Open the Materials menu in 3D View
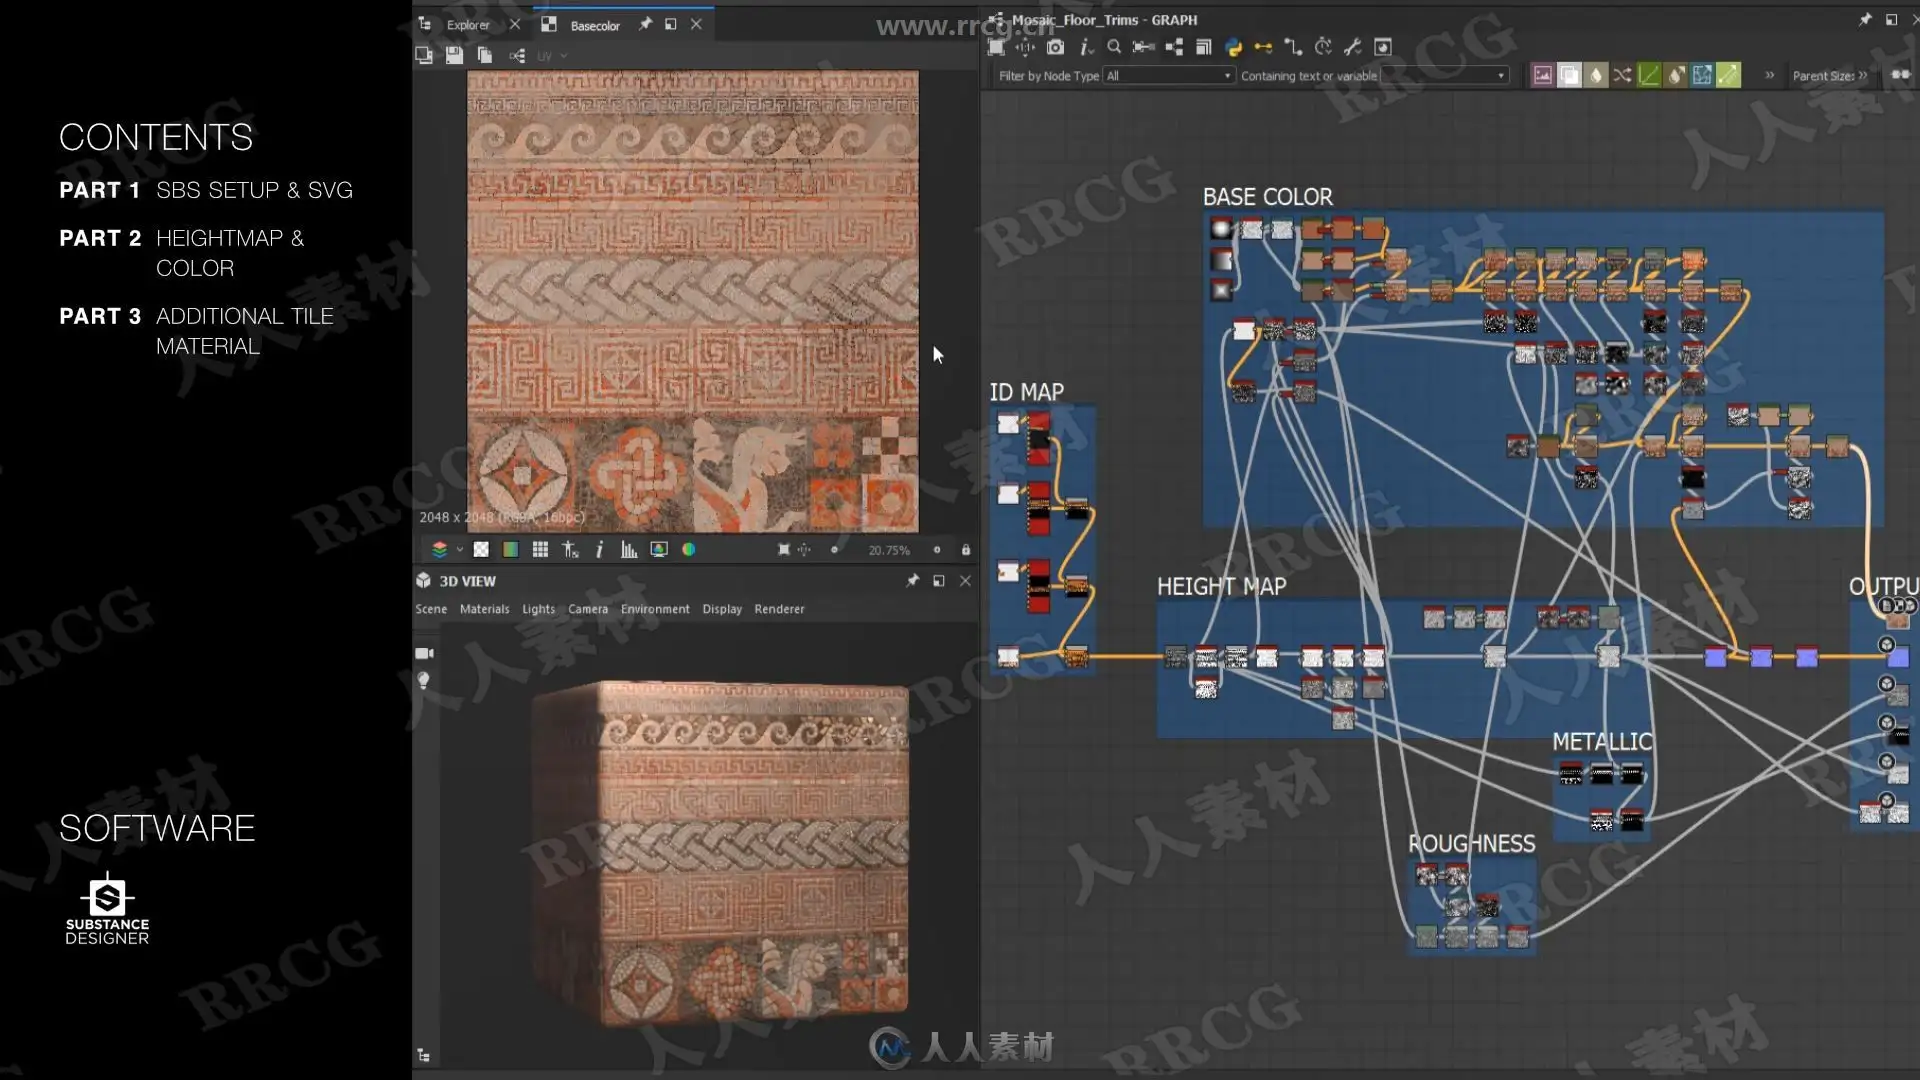This screenshot has width=1920, height=1080. (x=484, y=609)
